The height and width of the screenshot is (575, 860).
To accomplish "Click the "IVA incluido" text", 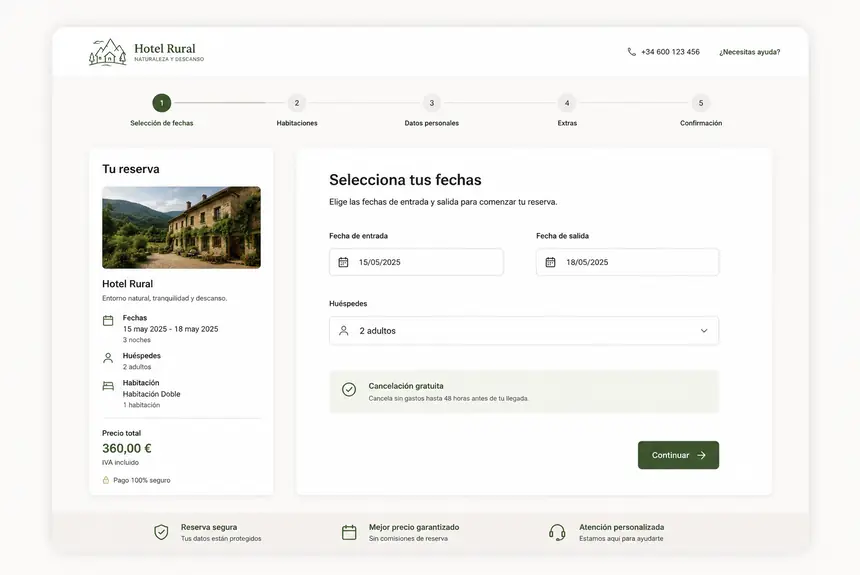I will tap(120, 463).
